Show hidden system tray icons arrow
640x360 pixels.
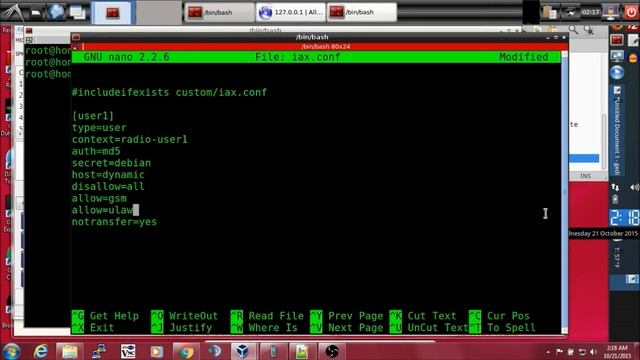tap(548, 351)
